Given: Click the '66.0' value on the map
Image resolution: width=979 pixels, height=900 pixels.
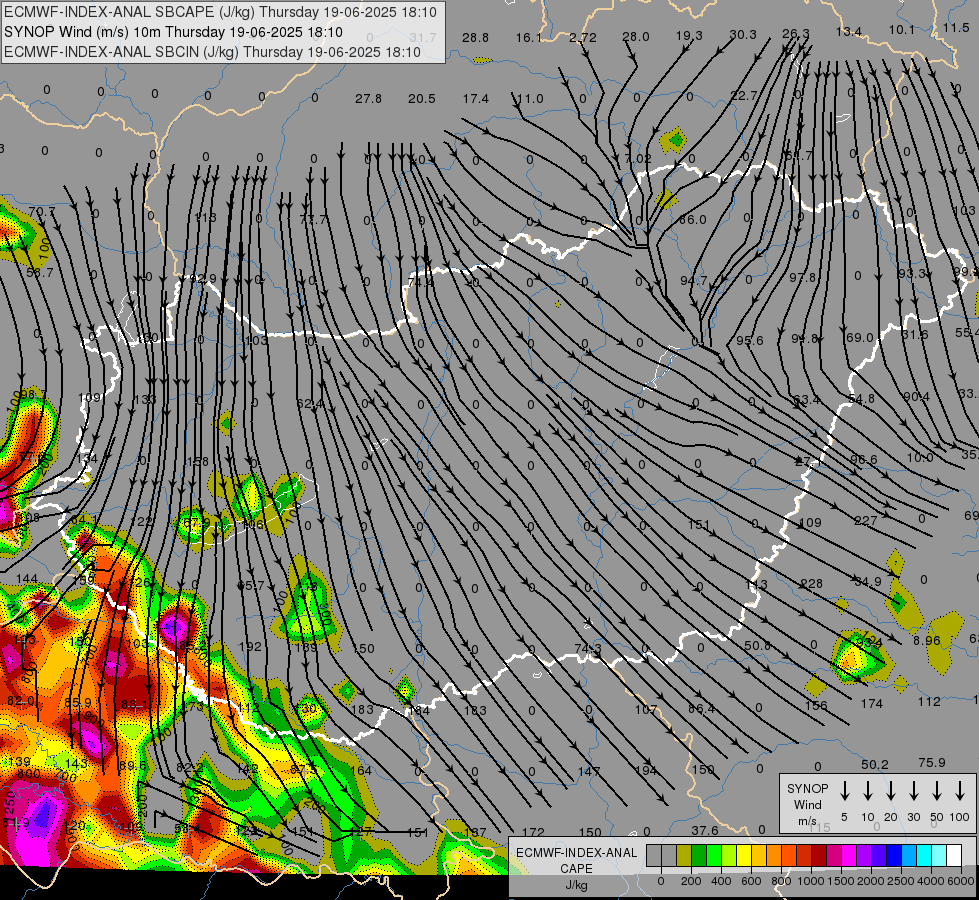Looking at the screenshot, I should pos(692,220).
